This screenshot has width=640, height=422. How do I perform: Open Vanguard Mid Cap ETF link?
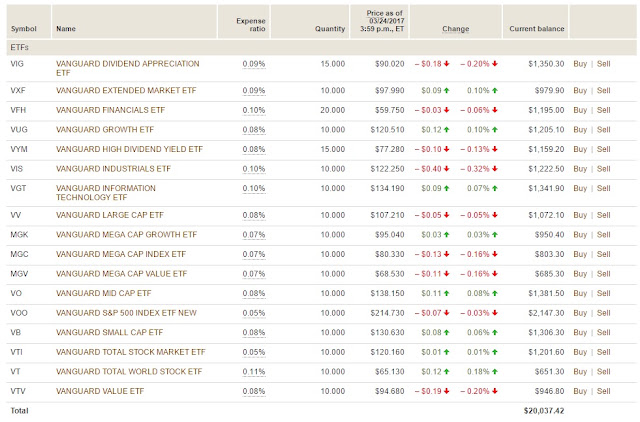pyautogui.click(x=103, y=293)
